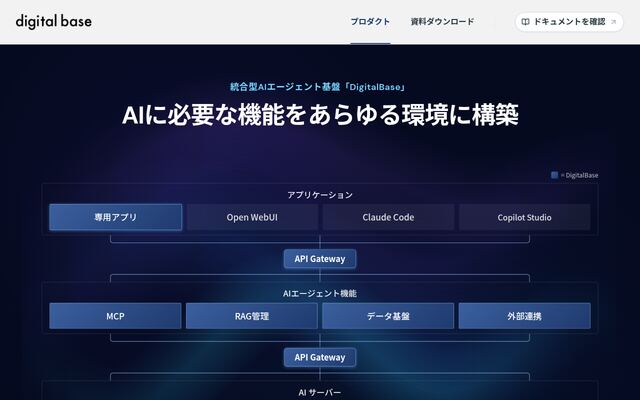Select the Open WebUI box
Viewport: 640px width, 400px height.
252,217
